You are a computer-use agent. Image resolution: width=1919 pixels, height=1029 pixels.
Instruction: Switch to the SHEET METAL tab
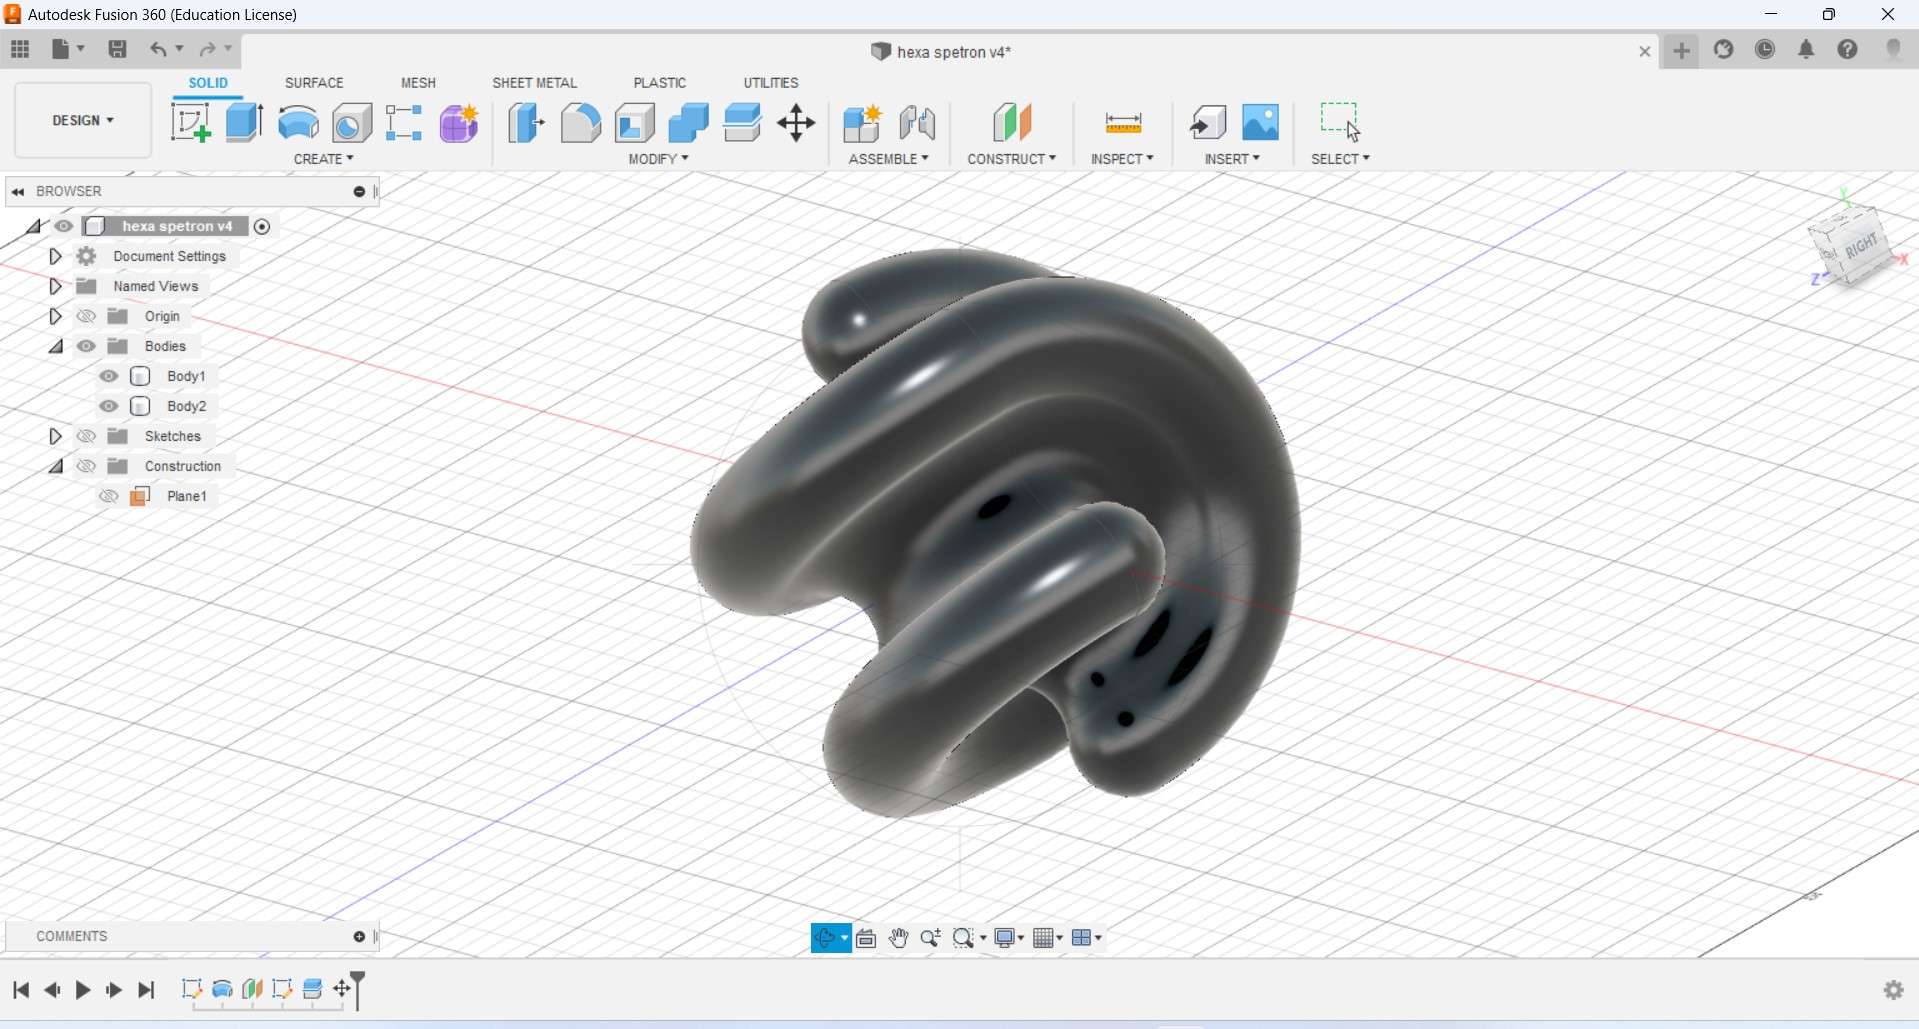tap(535, 83)
